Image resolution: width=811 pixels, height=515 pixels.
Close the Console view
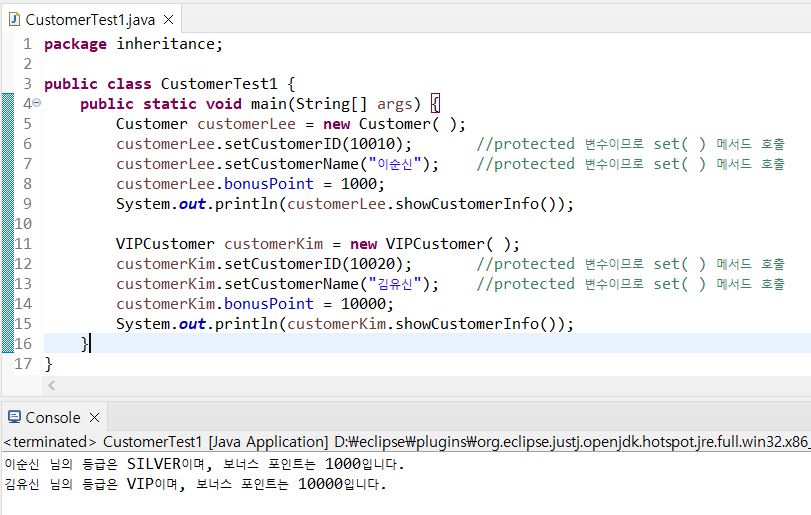coord(94,417)
